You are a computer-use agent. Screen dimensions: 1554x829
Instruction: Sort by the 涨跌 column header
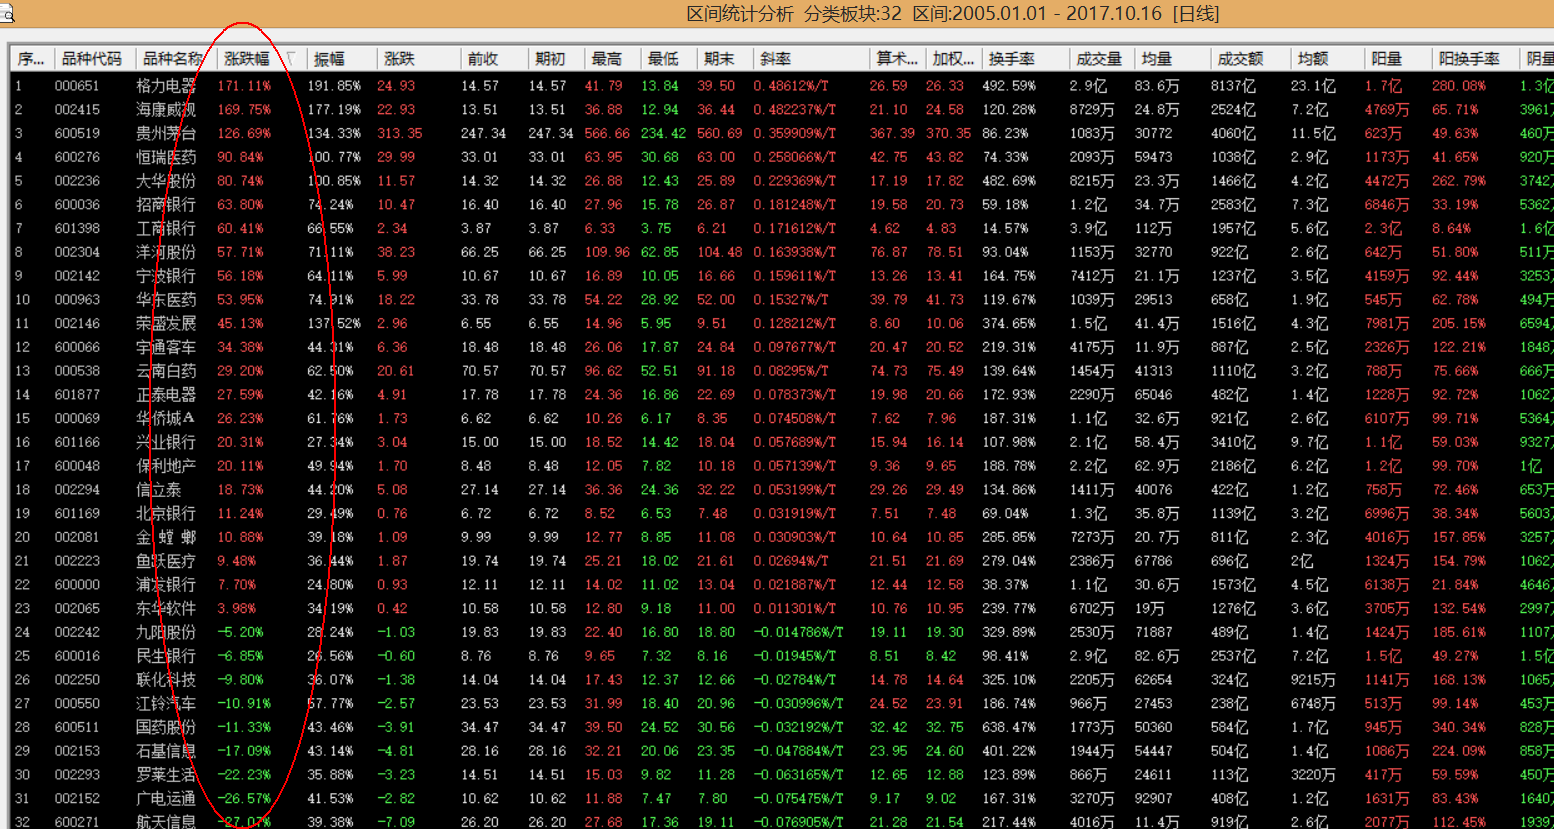pyautogui.click(x=399, y=59)
